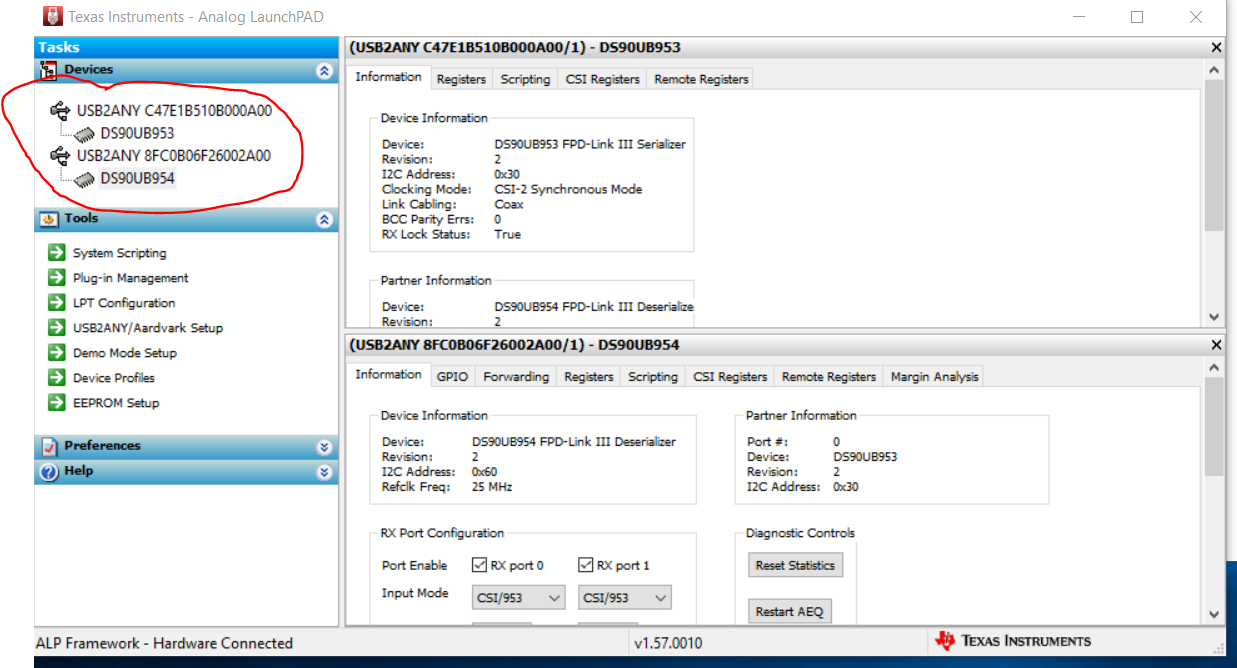Open Margin Analysis tab
Screen dimensions: 1237x668
click(934, 377)
